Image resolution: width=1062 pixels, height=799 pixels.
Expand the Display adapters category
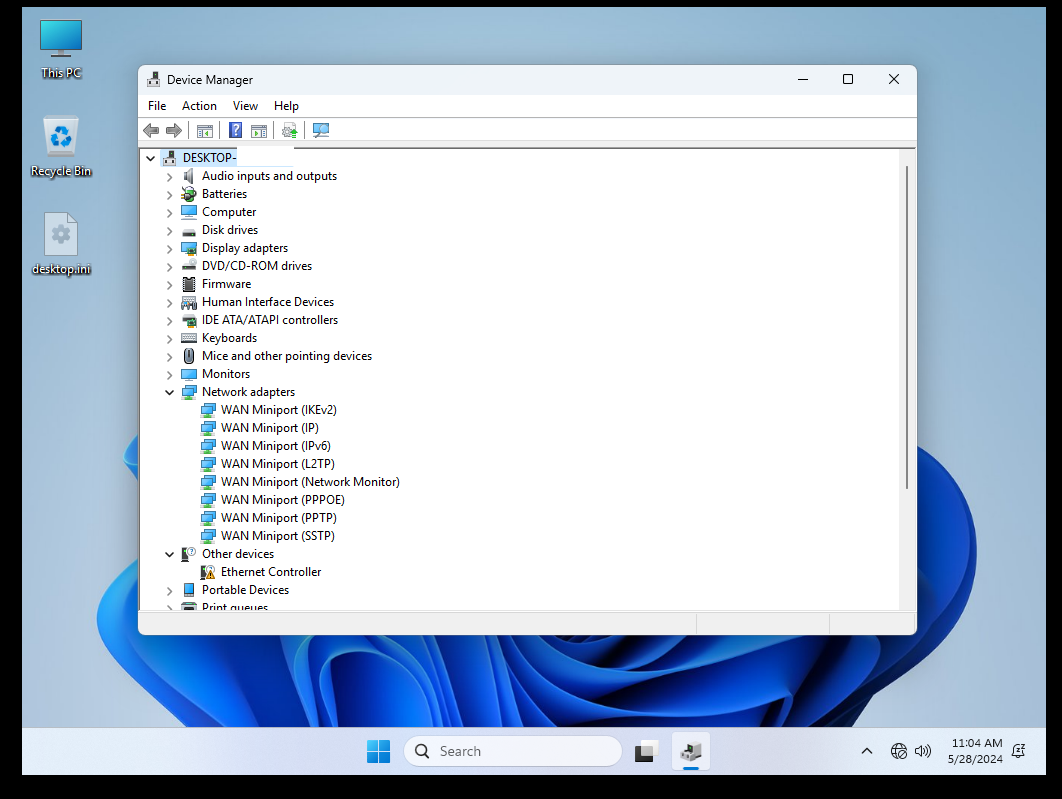(169, 249)
